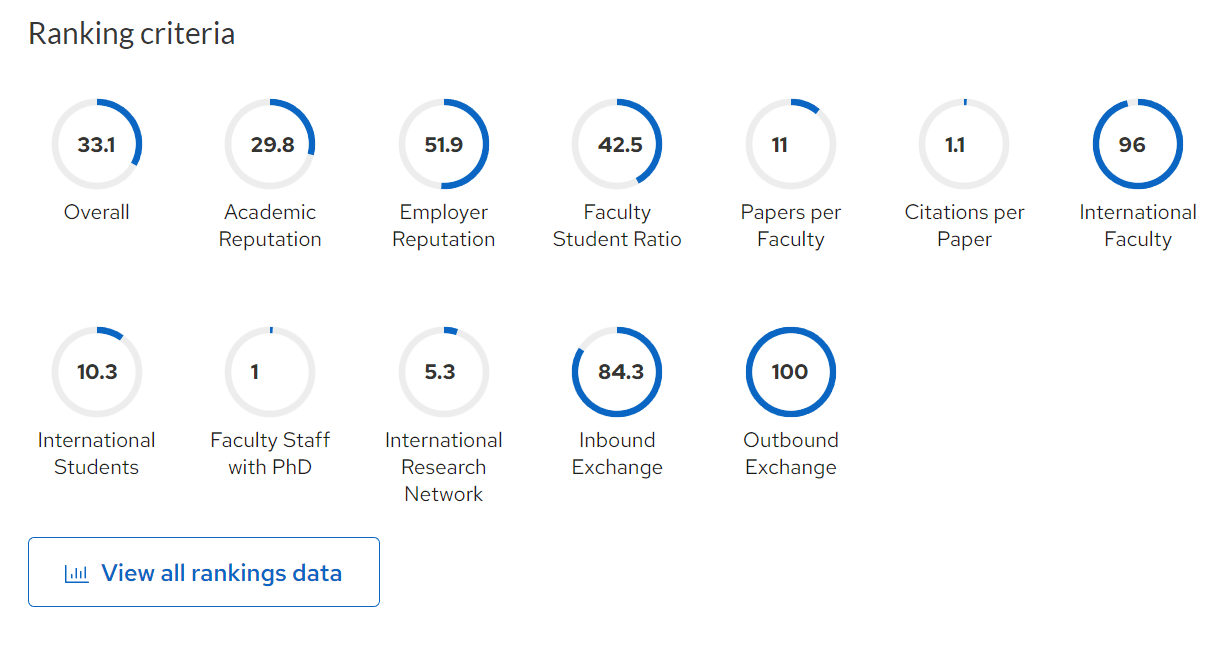Image resolution: width=1218 pixels, height=655 pixels.
Task: Select the Citations per Paper 1.1 ring
Action: coord(964,145)
